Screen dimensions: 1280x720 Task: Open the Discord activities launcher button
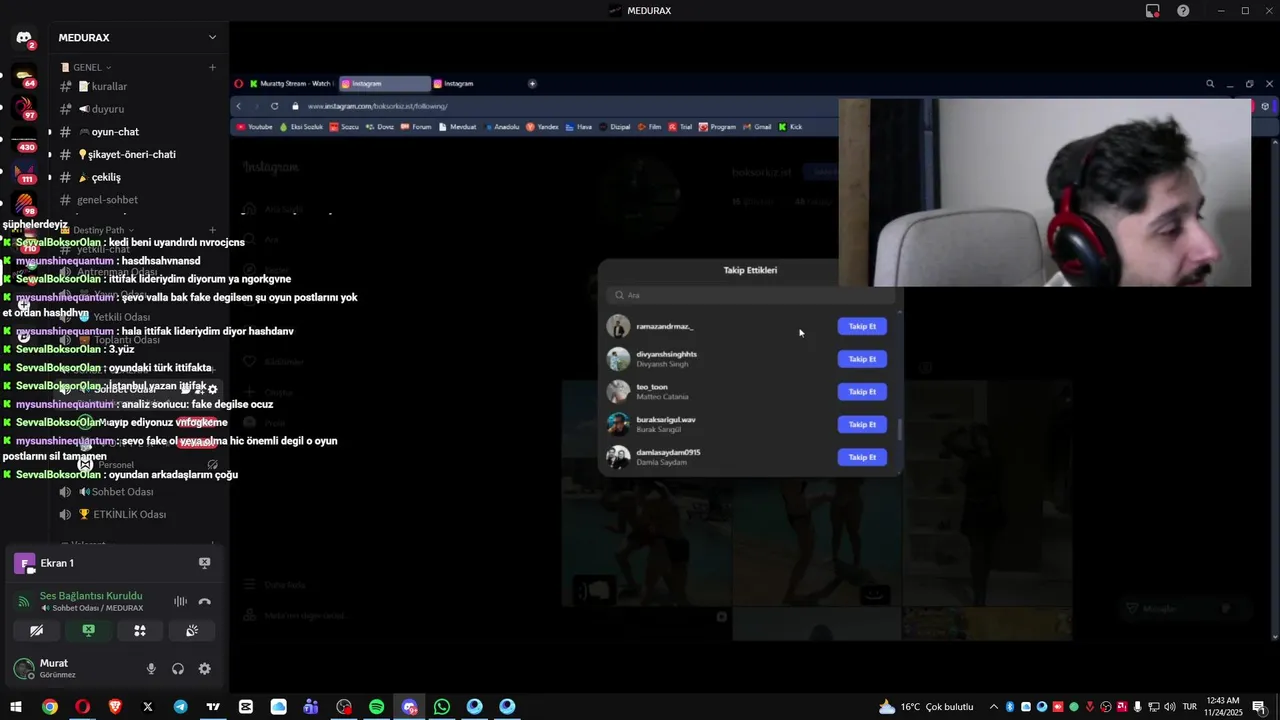pos(140,631)
